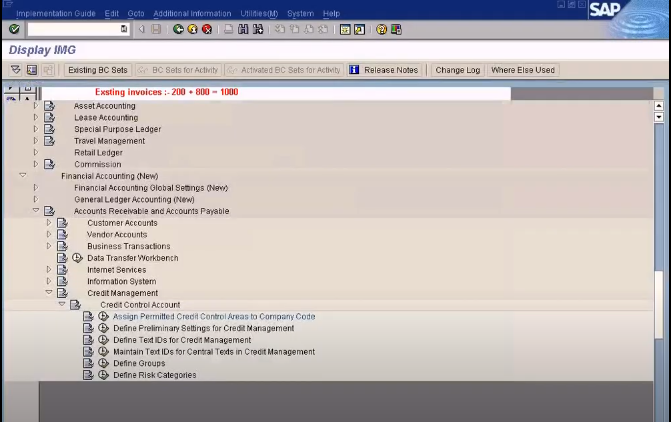The image size is (671, 422).
Task: Select Define Preliminary Settings for Credit Management
Action: [203, 328]
